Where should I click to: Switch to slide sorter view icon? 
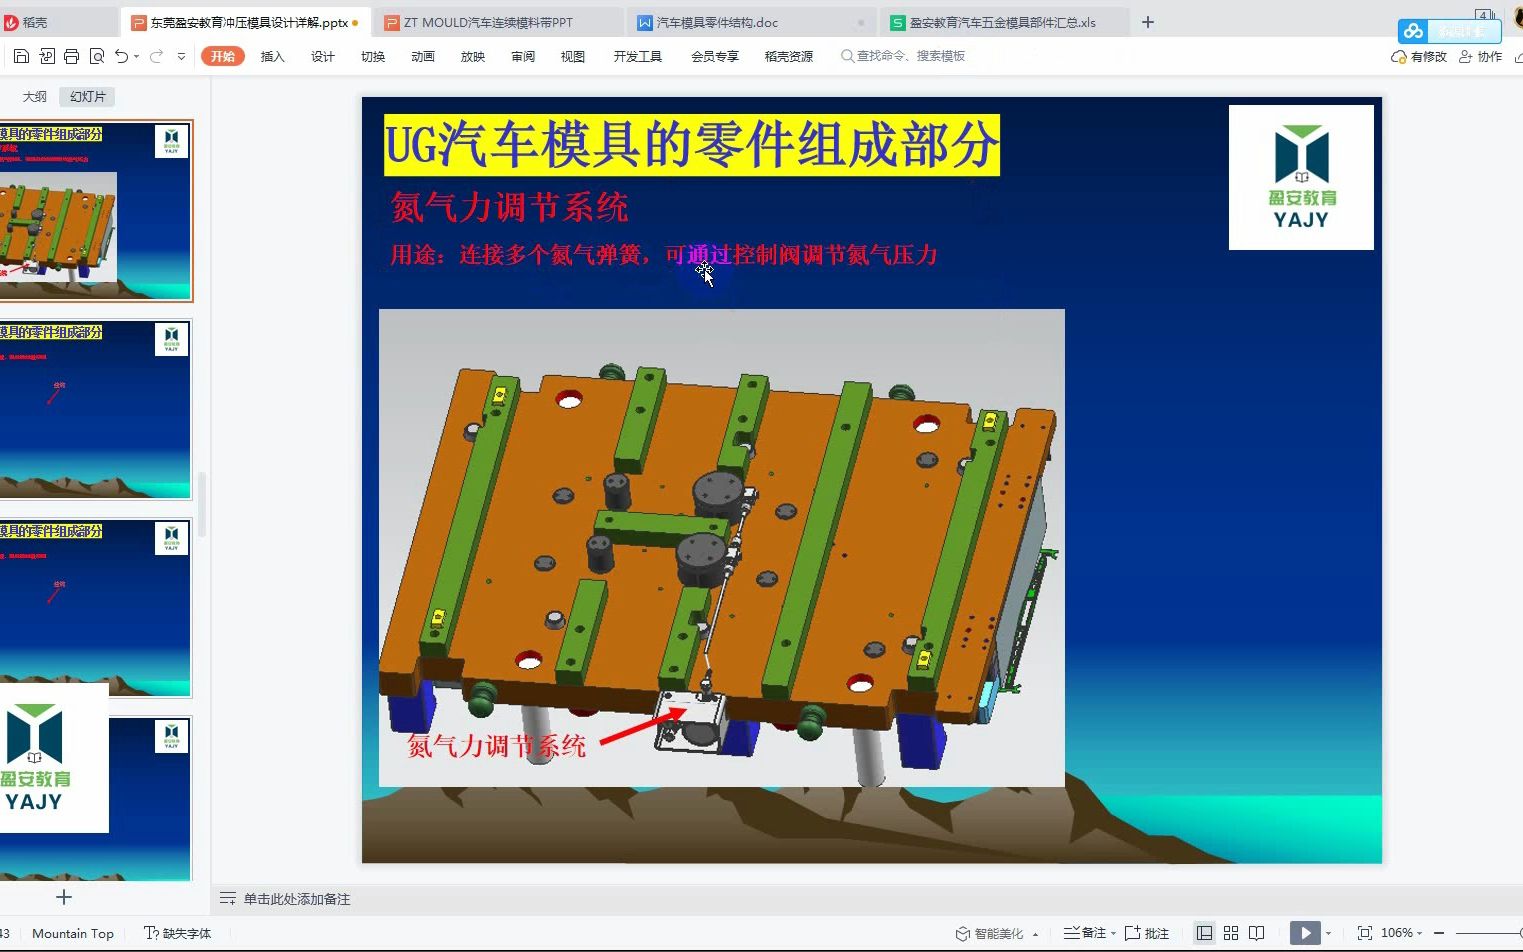[x=1231, y=932]
